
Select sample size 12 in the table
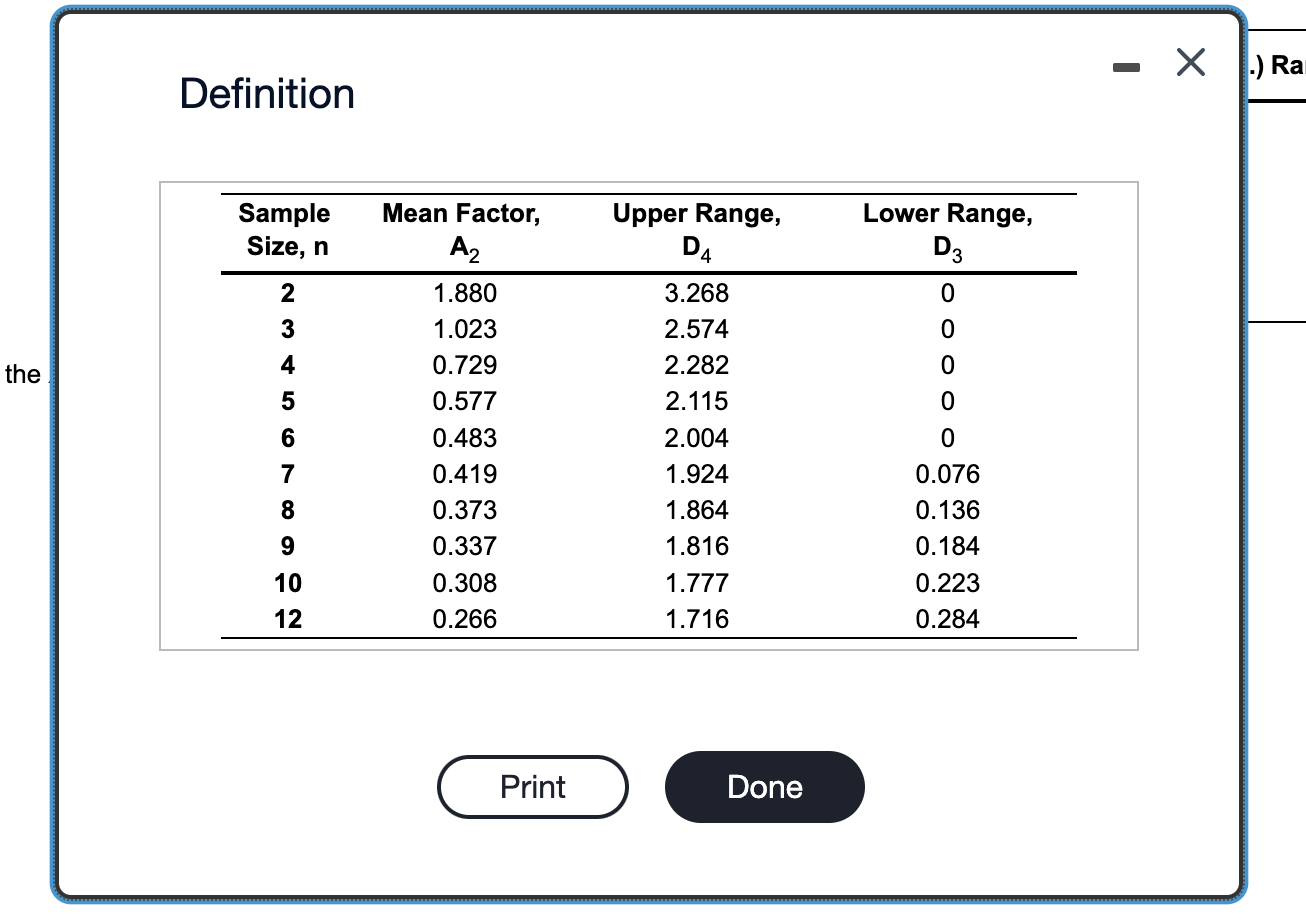[287, 619]
